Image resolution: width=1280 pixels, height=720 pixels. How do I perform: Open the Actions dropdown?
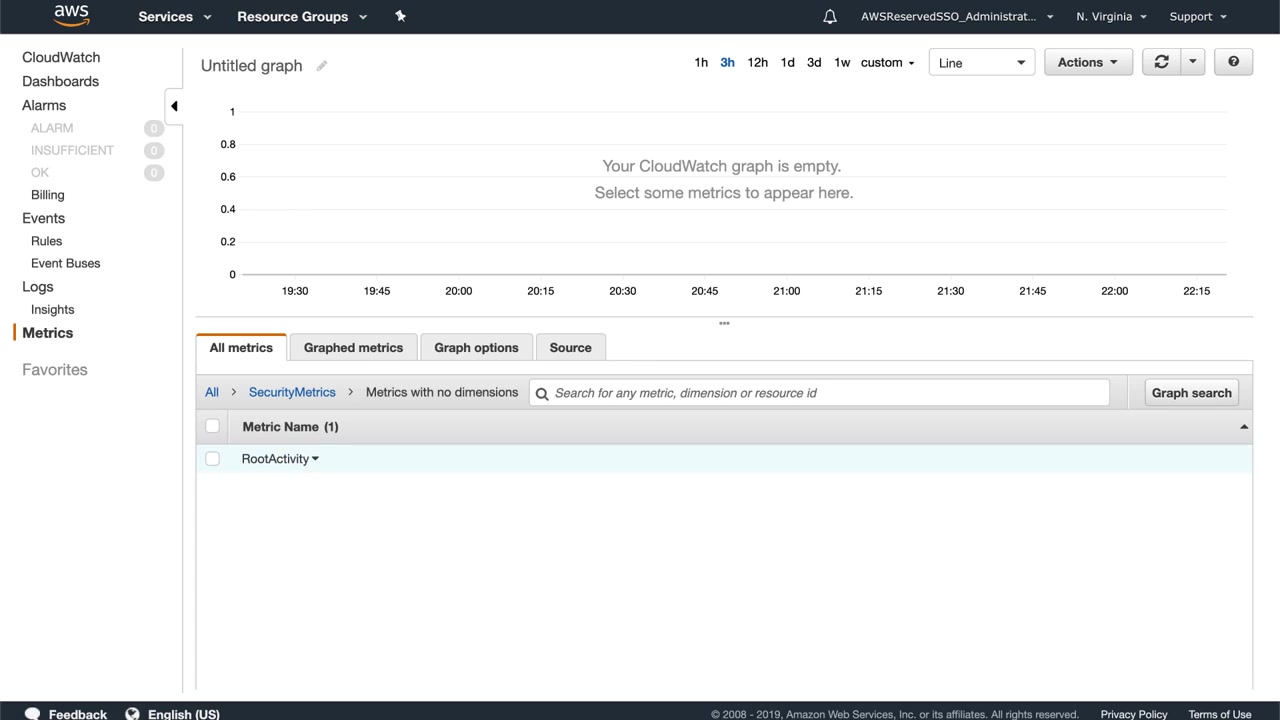pyautogui.click(x=1088, y=62)
